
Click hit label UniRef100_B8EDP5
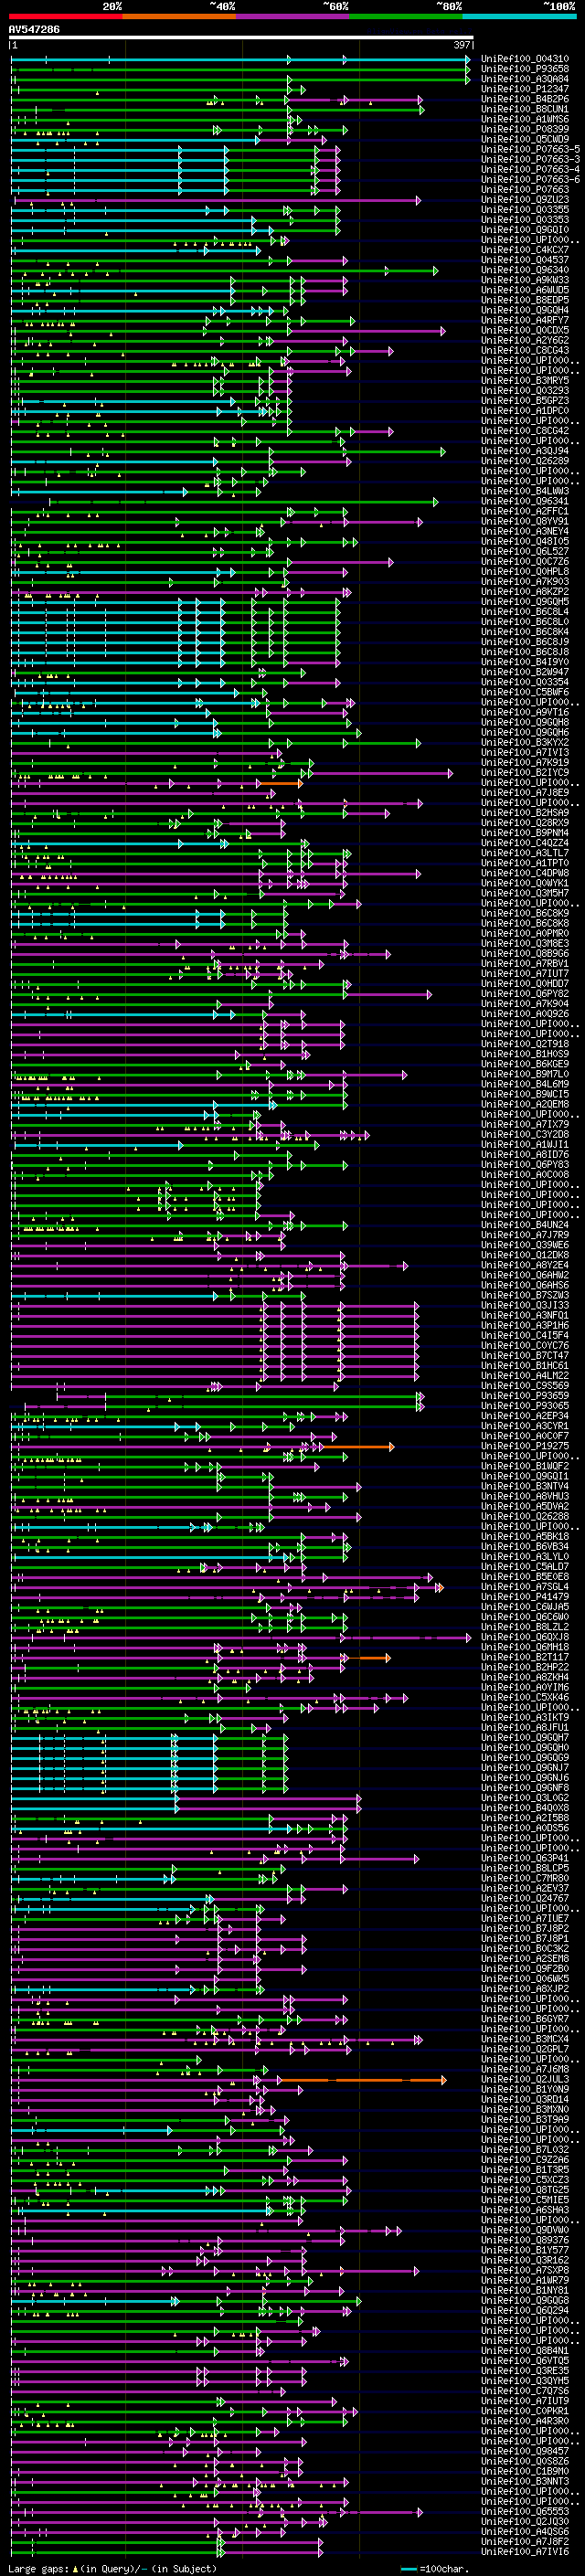pos(525,300)
